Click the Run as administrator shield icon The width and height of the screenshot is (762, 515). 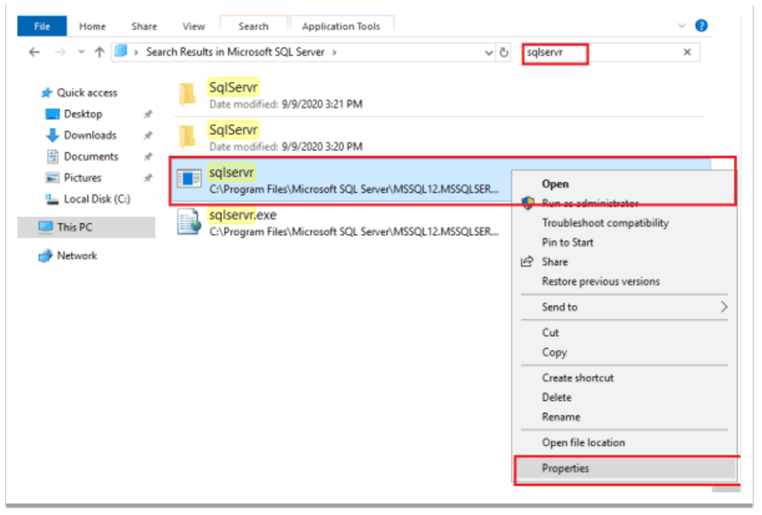(x=528, y=204)
